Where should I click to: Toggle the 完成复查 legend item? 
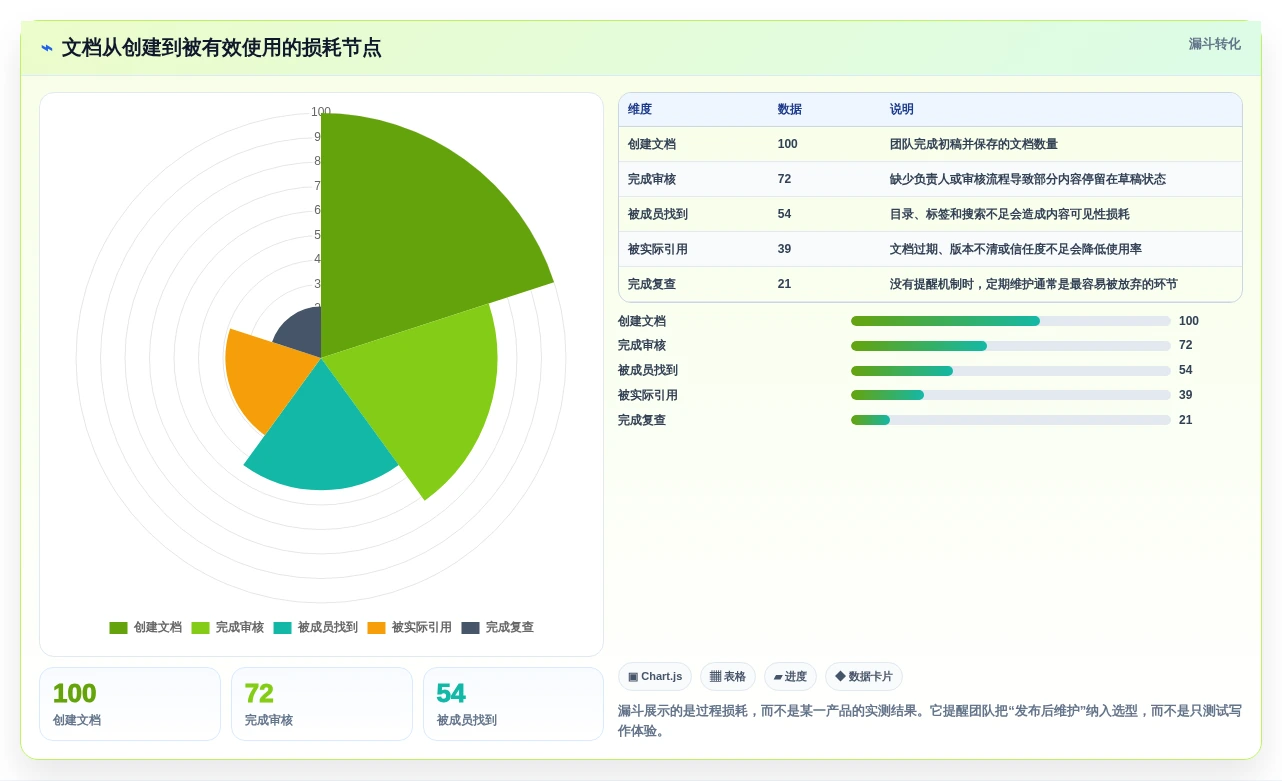[498, 628]
